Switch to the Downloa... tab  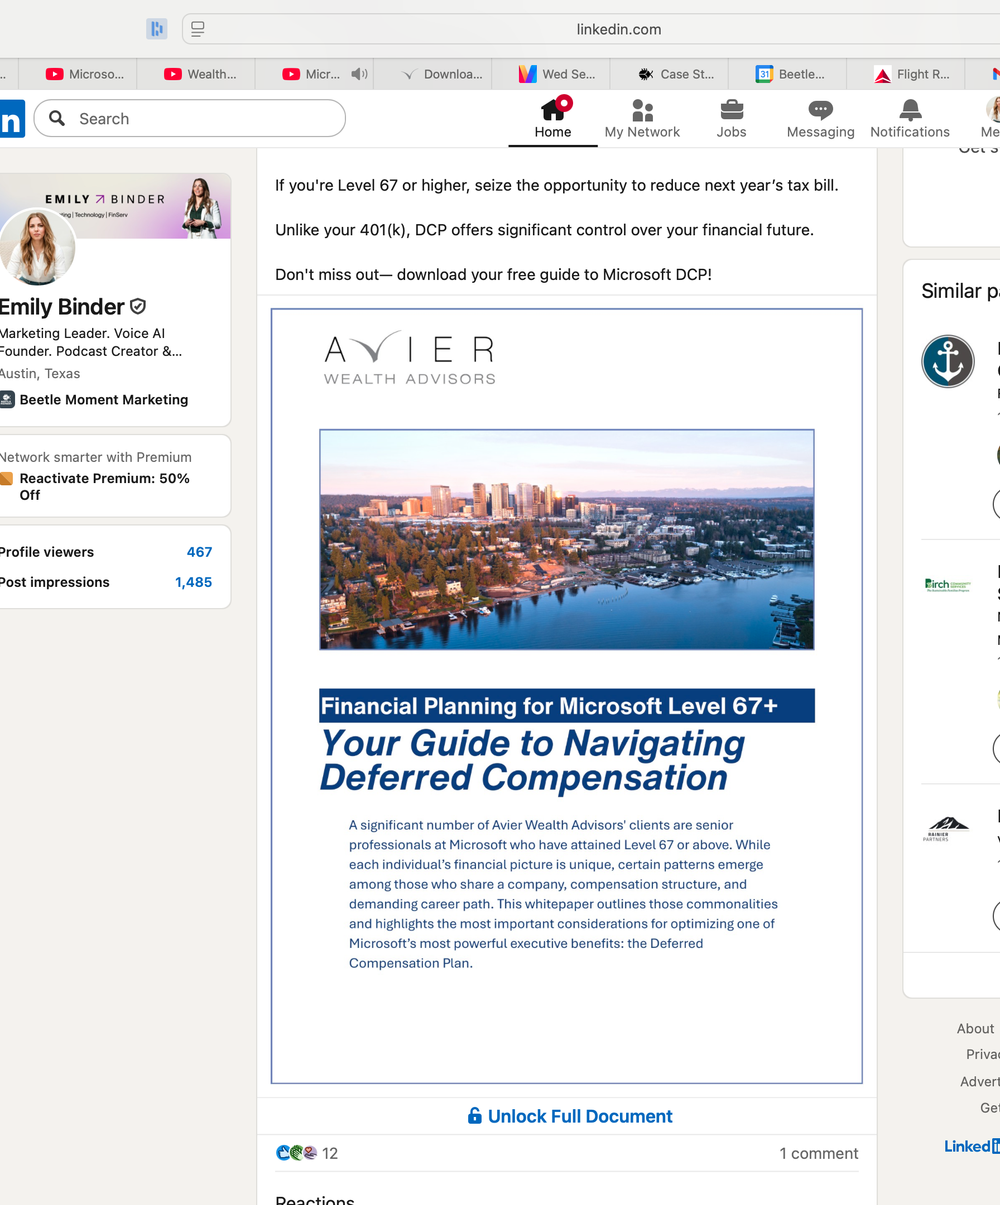tap(441, 74)
